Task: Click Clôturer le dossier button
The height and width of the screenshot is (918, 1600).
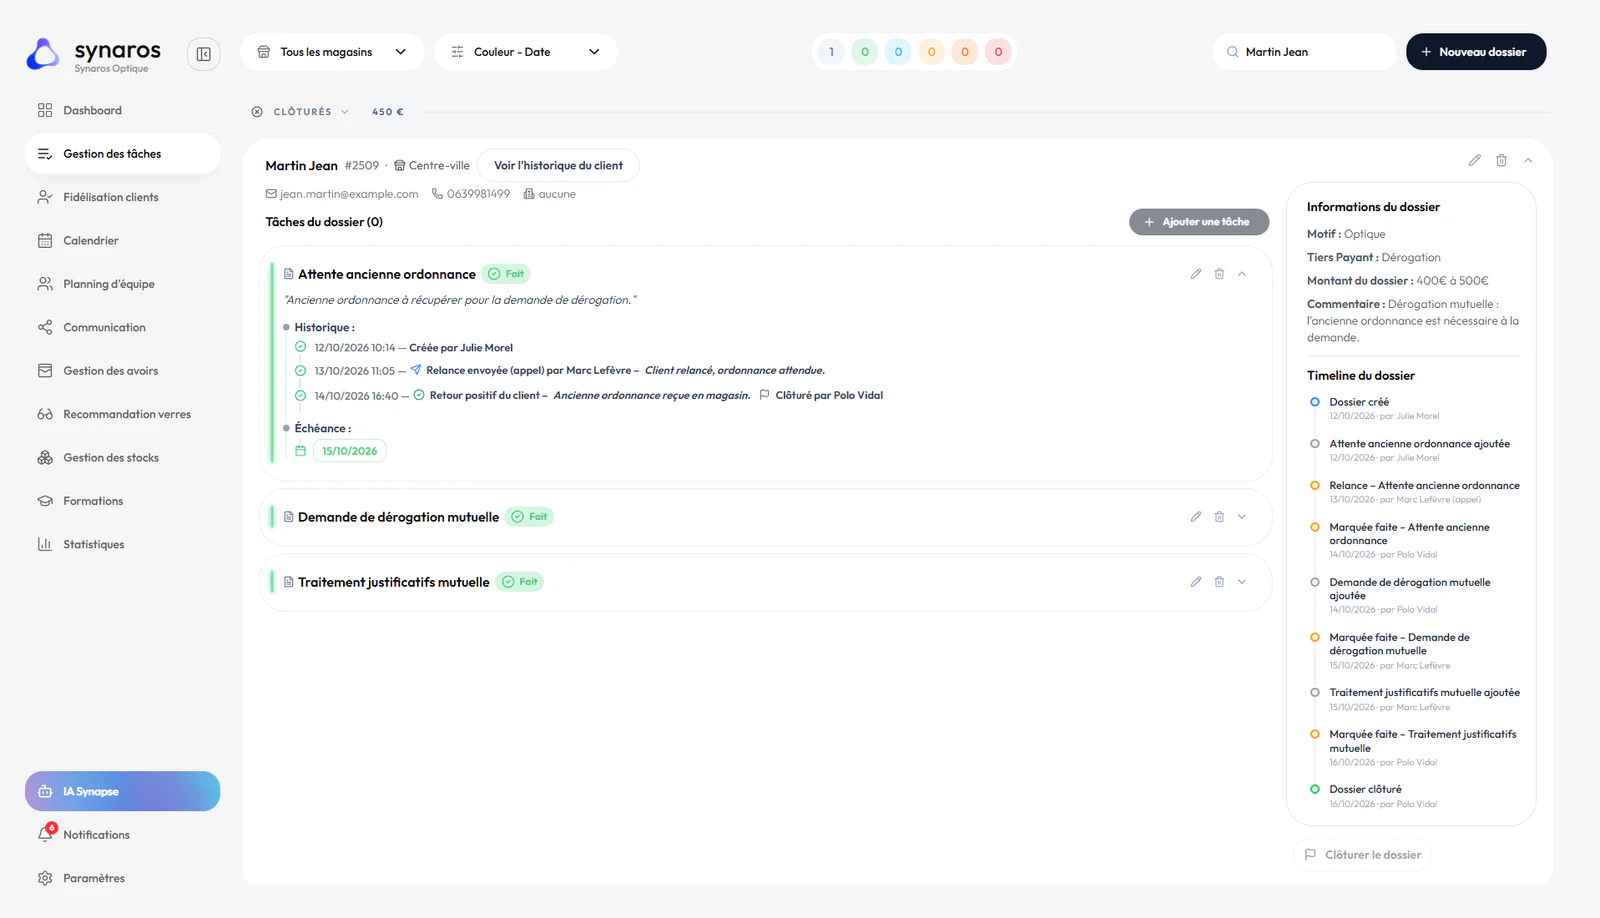Action: (x=1363, y=855)
